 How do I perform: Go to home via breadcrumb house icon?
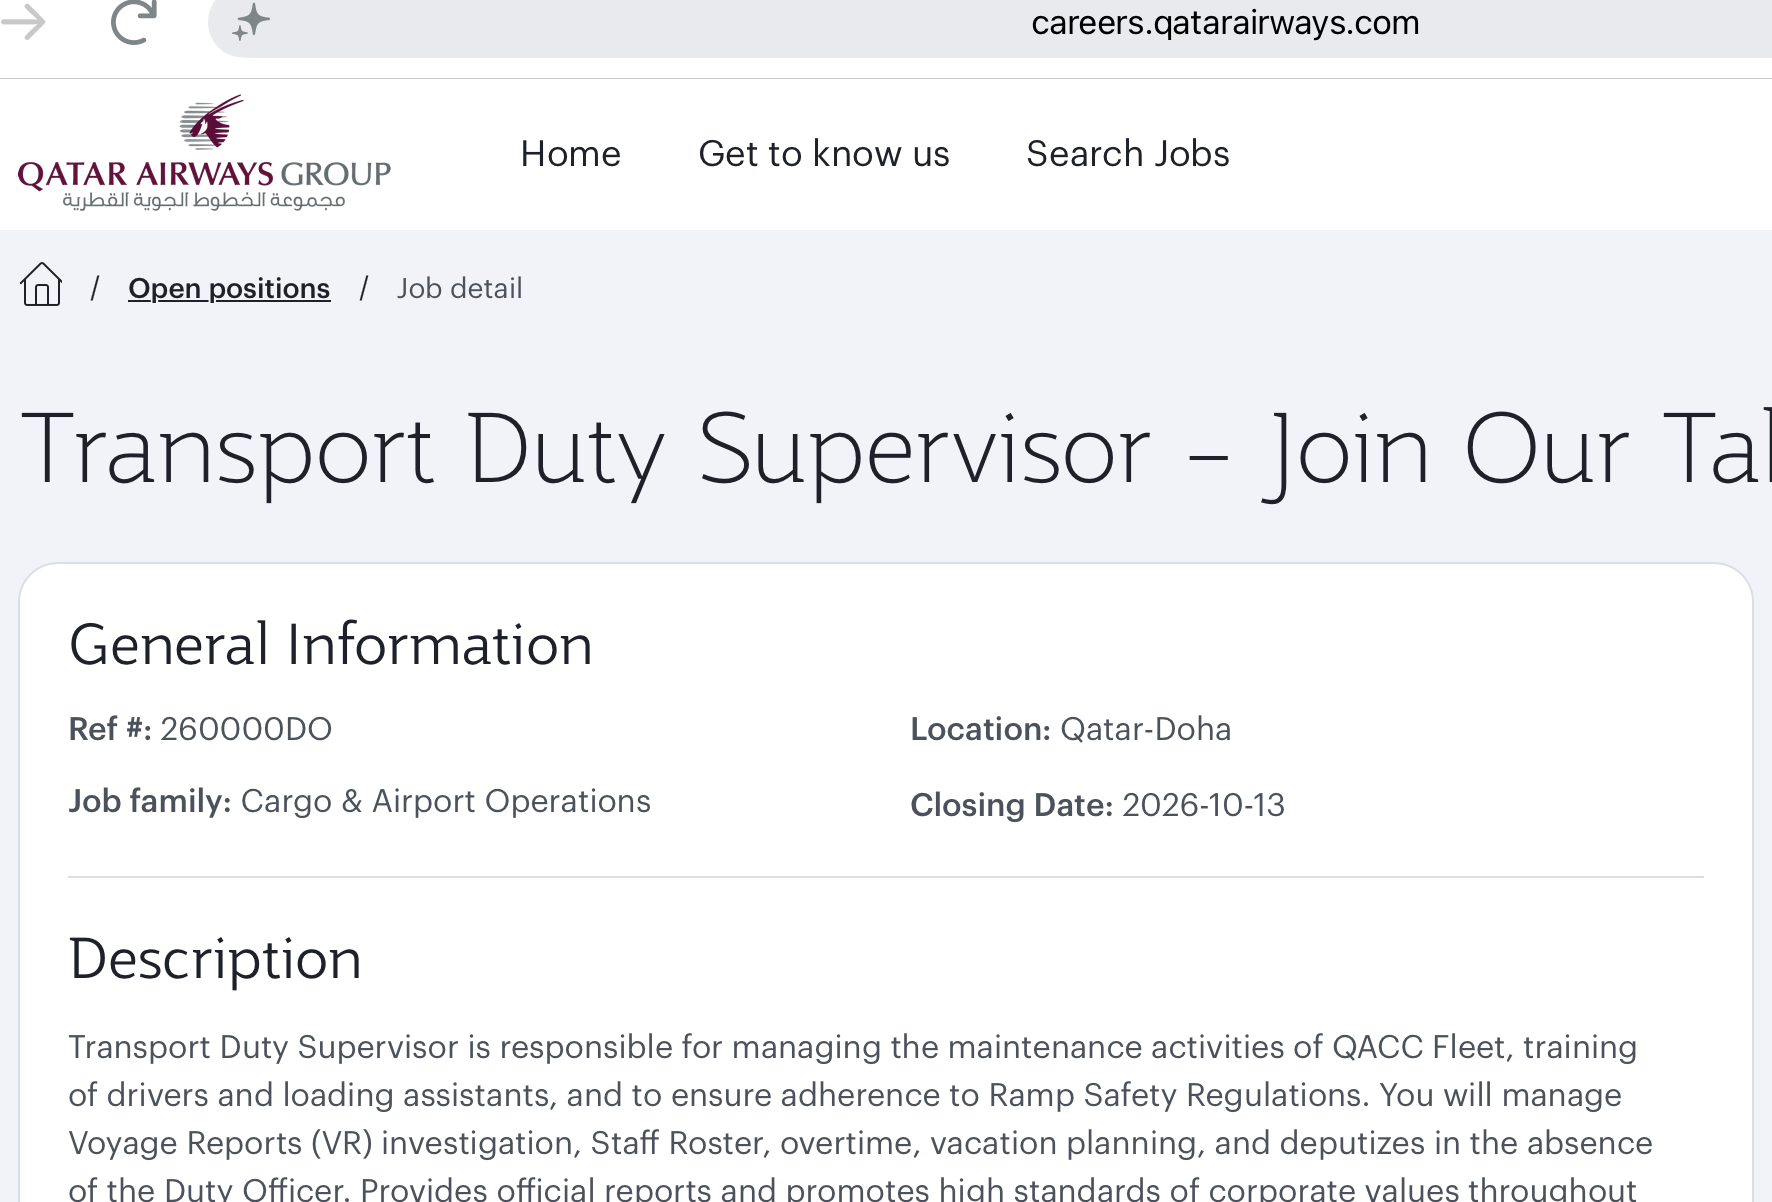pos(41,285)
